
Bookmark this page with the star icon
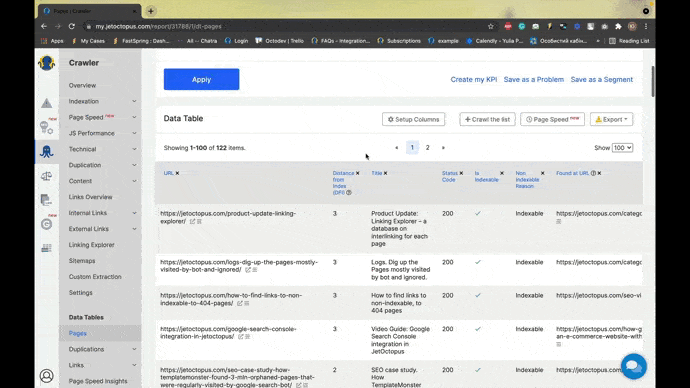click(x=491, y=26)
